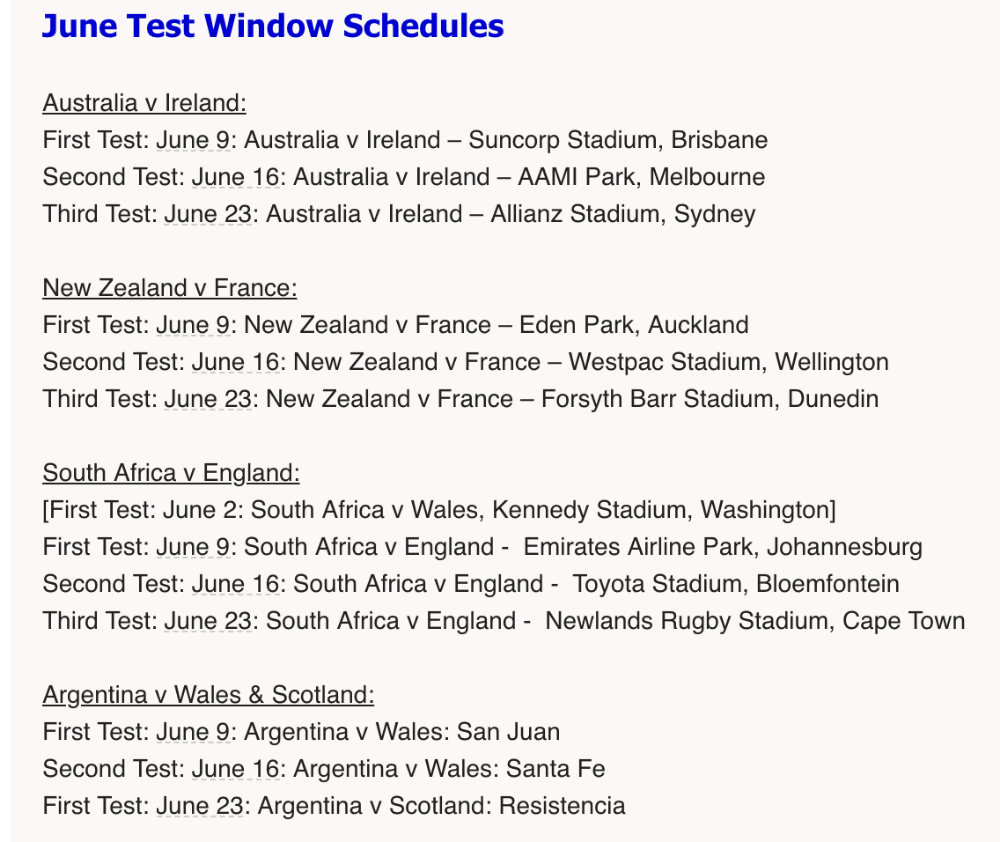Click the Suncorp Stadium, Brisbane text

618,140
